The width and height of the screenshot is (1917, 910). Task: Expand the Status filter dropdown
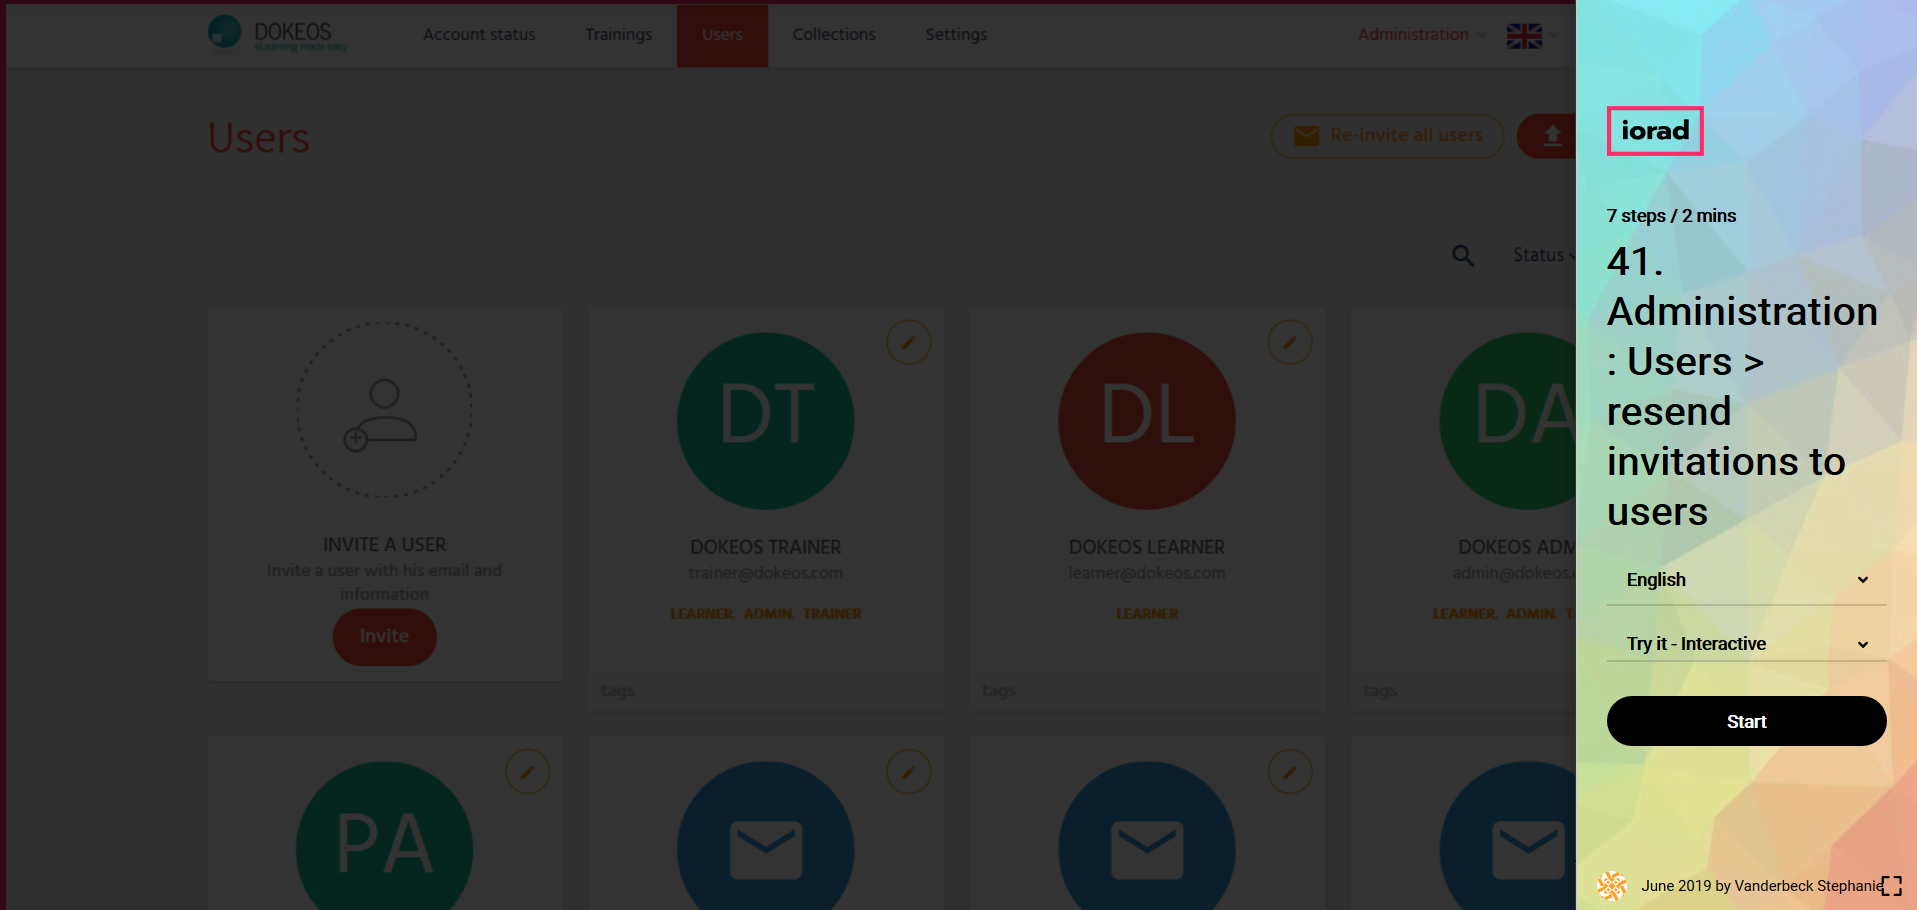click(x=1541, y=255)
